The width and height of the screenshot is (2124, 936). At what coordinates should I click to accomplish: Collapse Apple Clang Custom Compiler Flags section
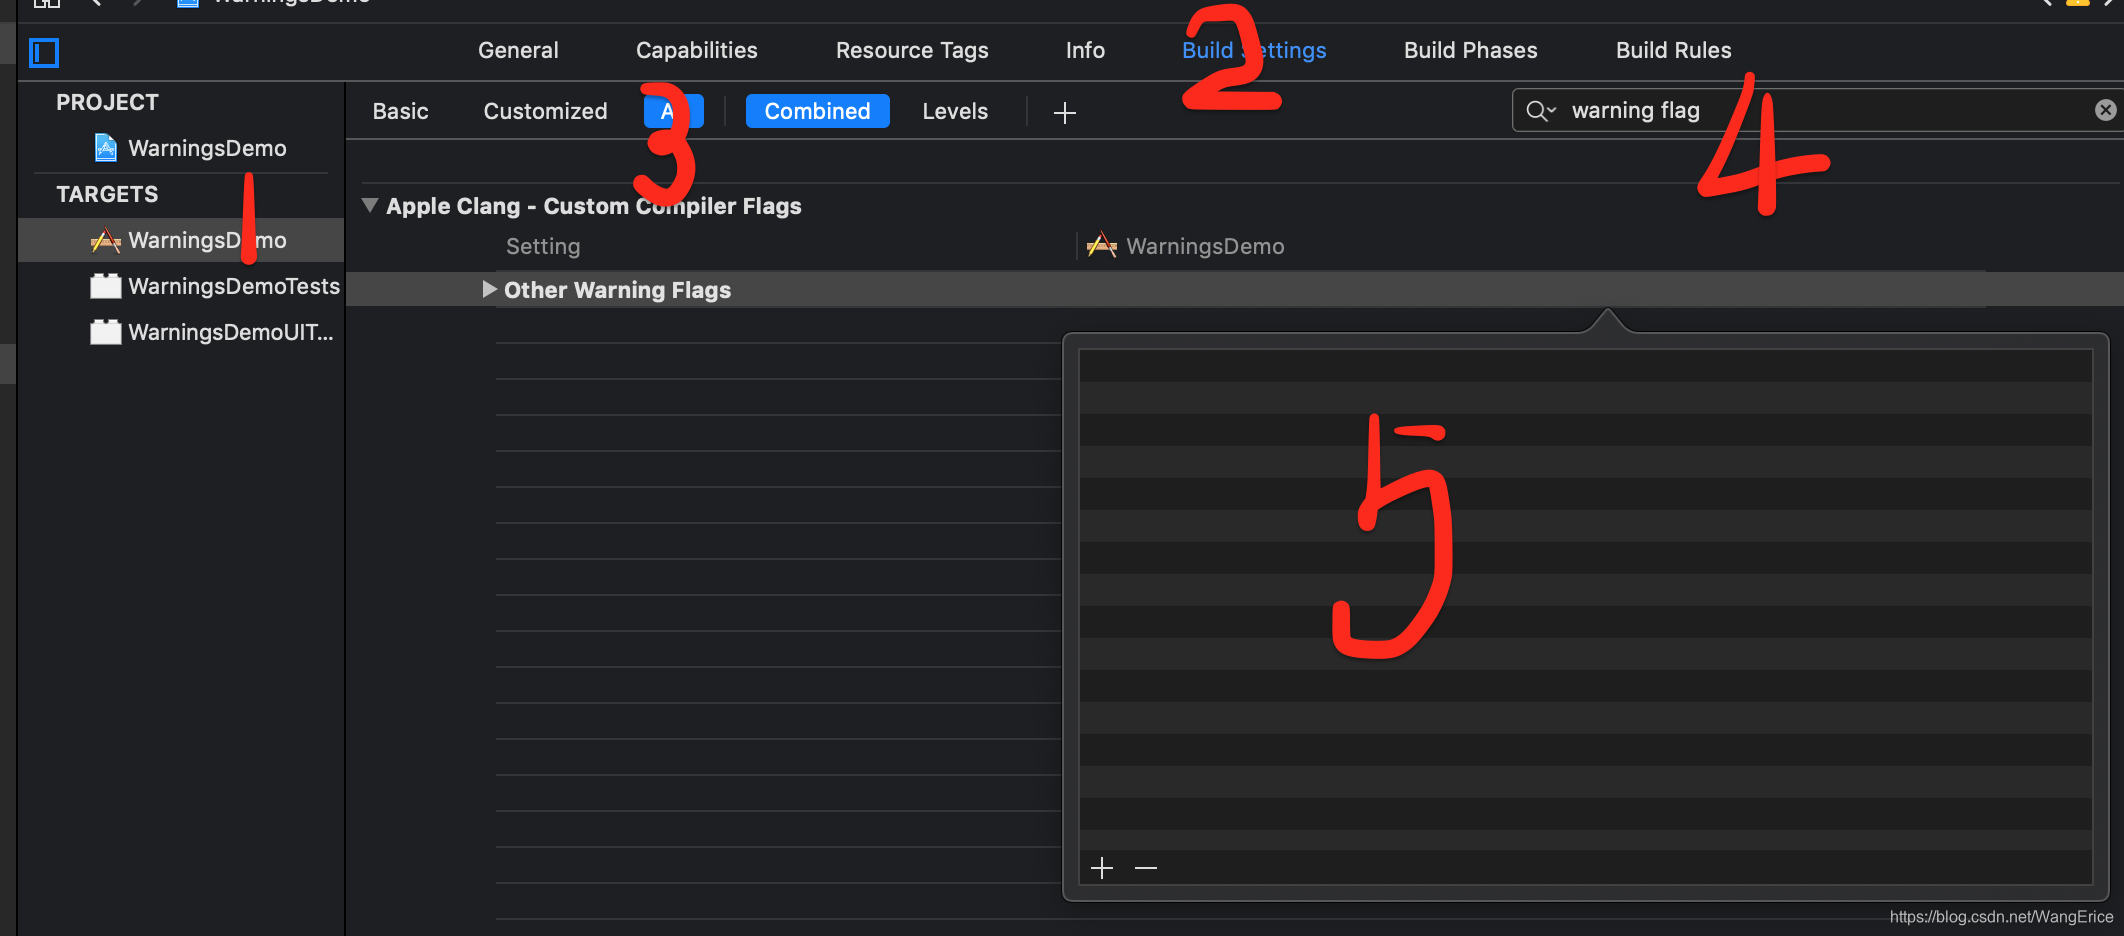370,205
